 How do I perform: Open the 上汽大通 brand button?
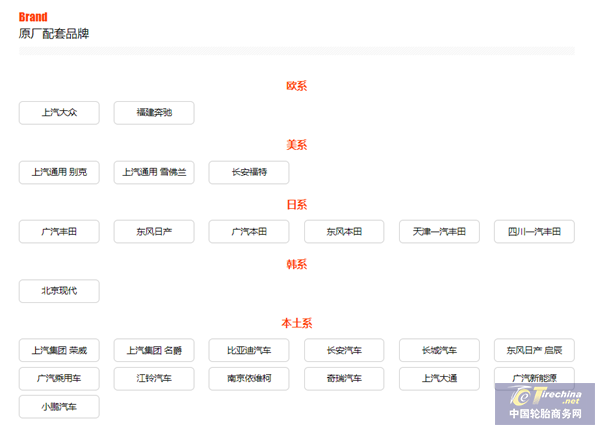tap(439, 379)
